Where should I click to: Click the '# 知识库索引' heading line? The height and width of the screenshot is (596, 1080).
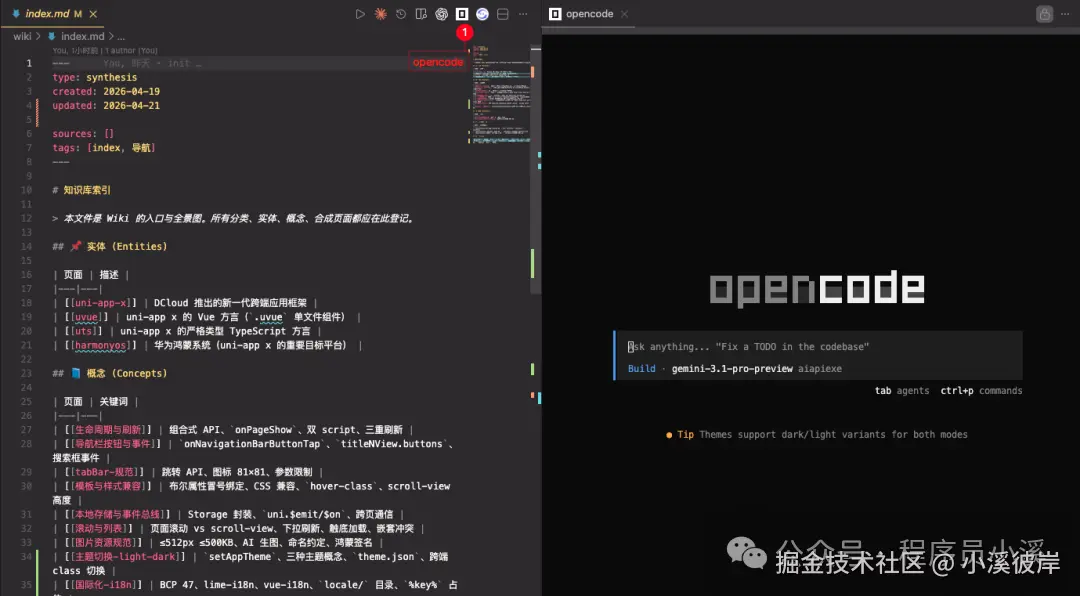pyautogui.click(x=81, y=190)
